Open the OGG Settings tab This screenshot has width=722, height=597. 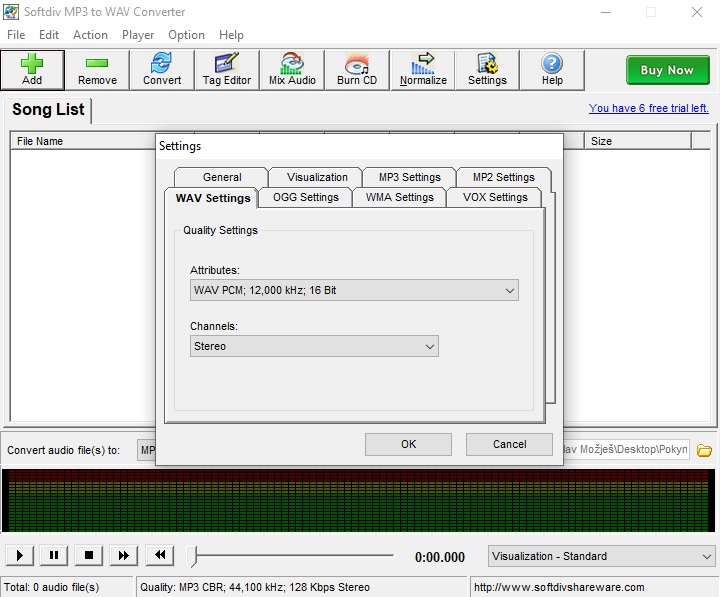point(306,197)
